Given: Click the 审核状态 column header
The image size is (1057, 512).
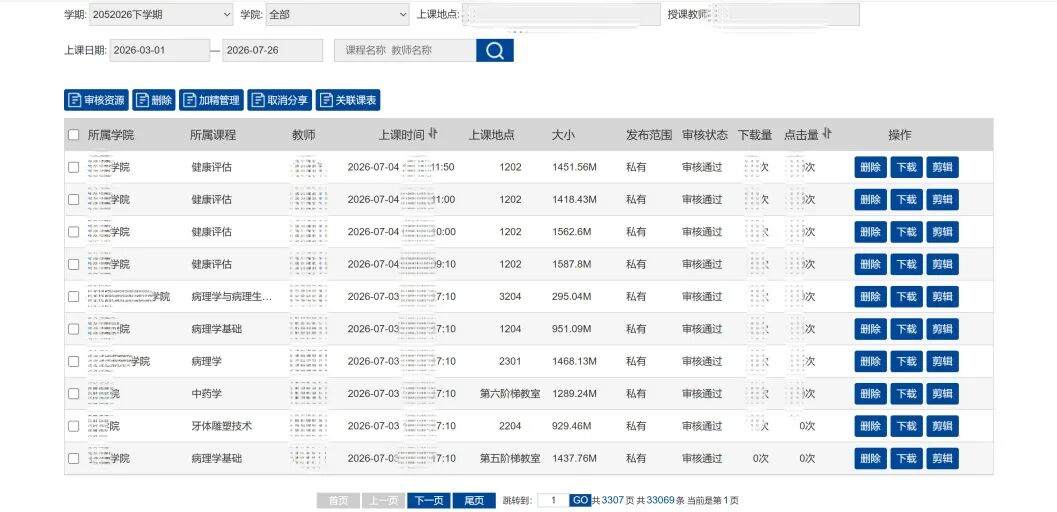Looking at the screenshot, I should (x=704, y=135).
